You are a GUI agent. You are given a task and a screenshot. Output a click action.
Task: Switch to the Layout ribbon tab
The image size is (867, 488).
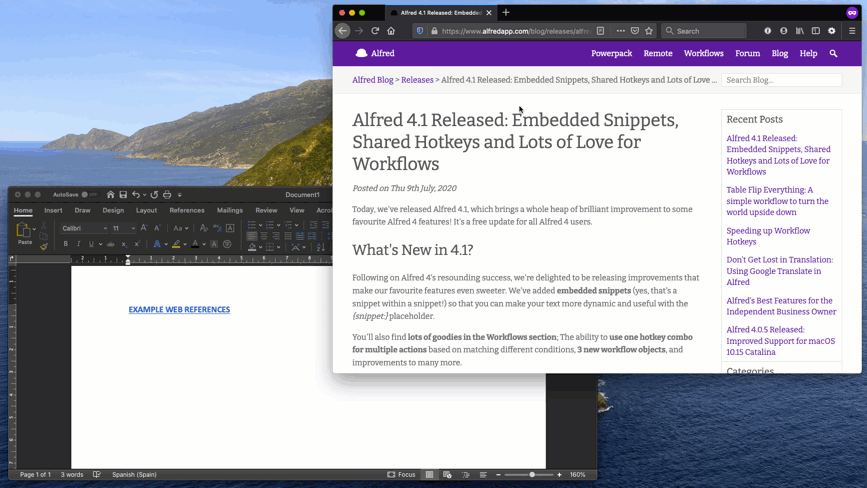point(147,210)
